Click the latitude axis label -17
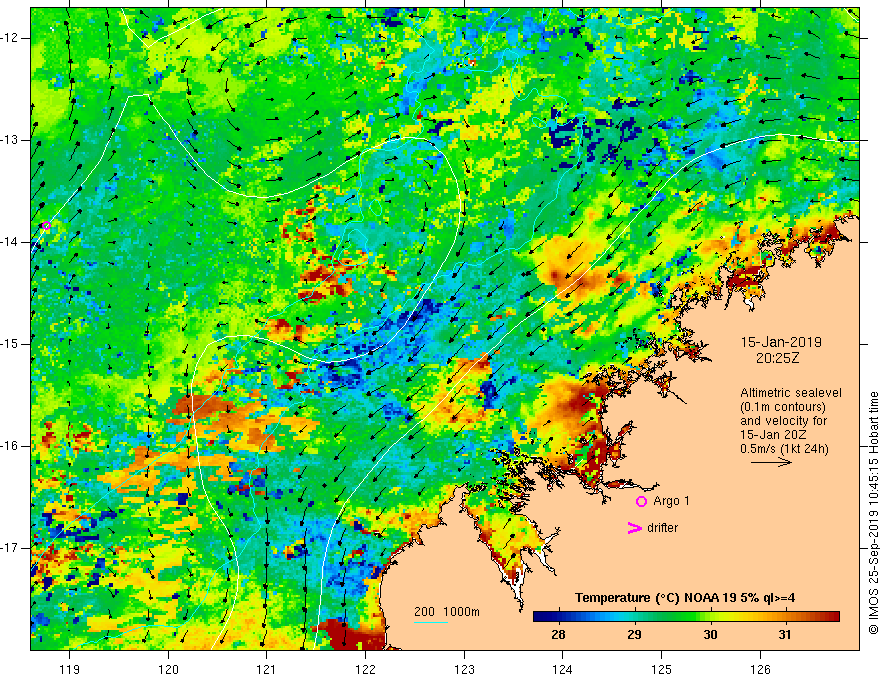 (10, 548)
